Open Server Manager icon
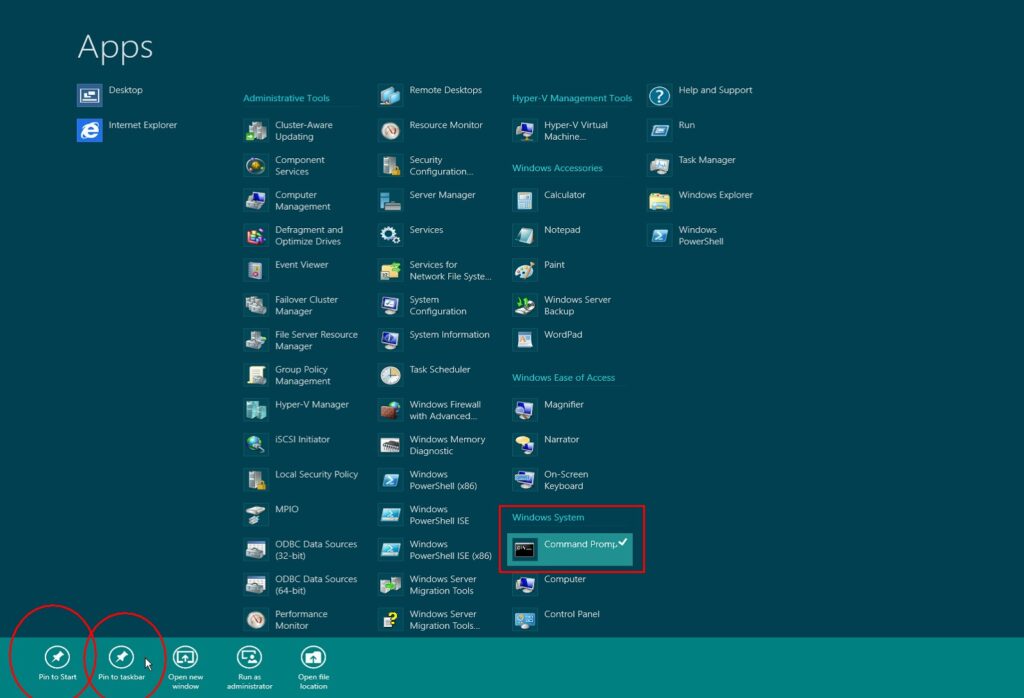 point(391,200)
